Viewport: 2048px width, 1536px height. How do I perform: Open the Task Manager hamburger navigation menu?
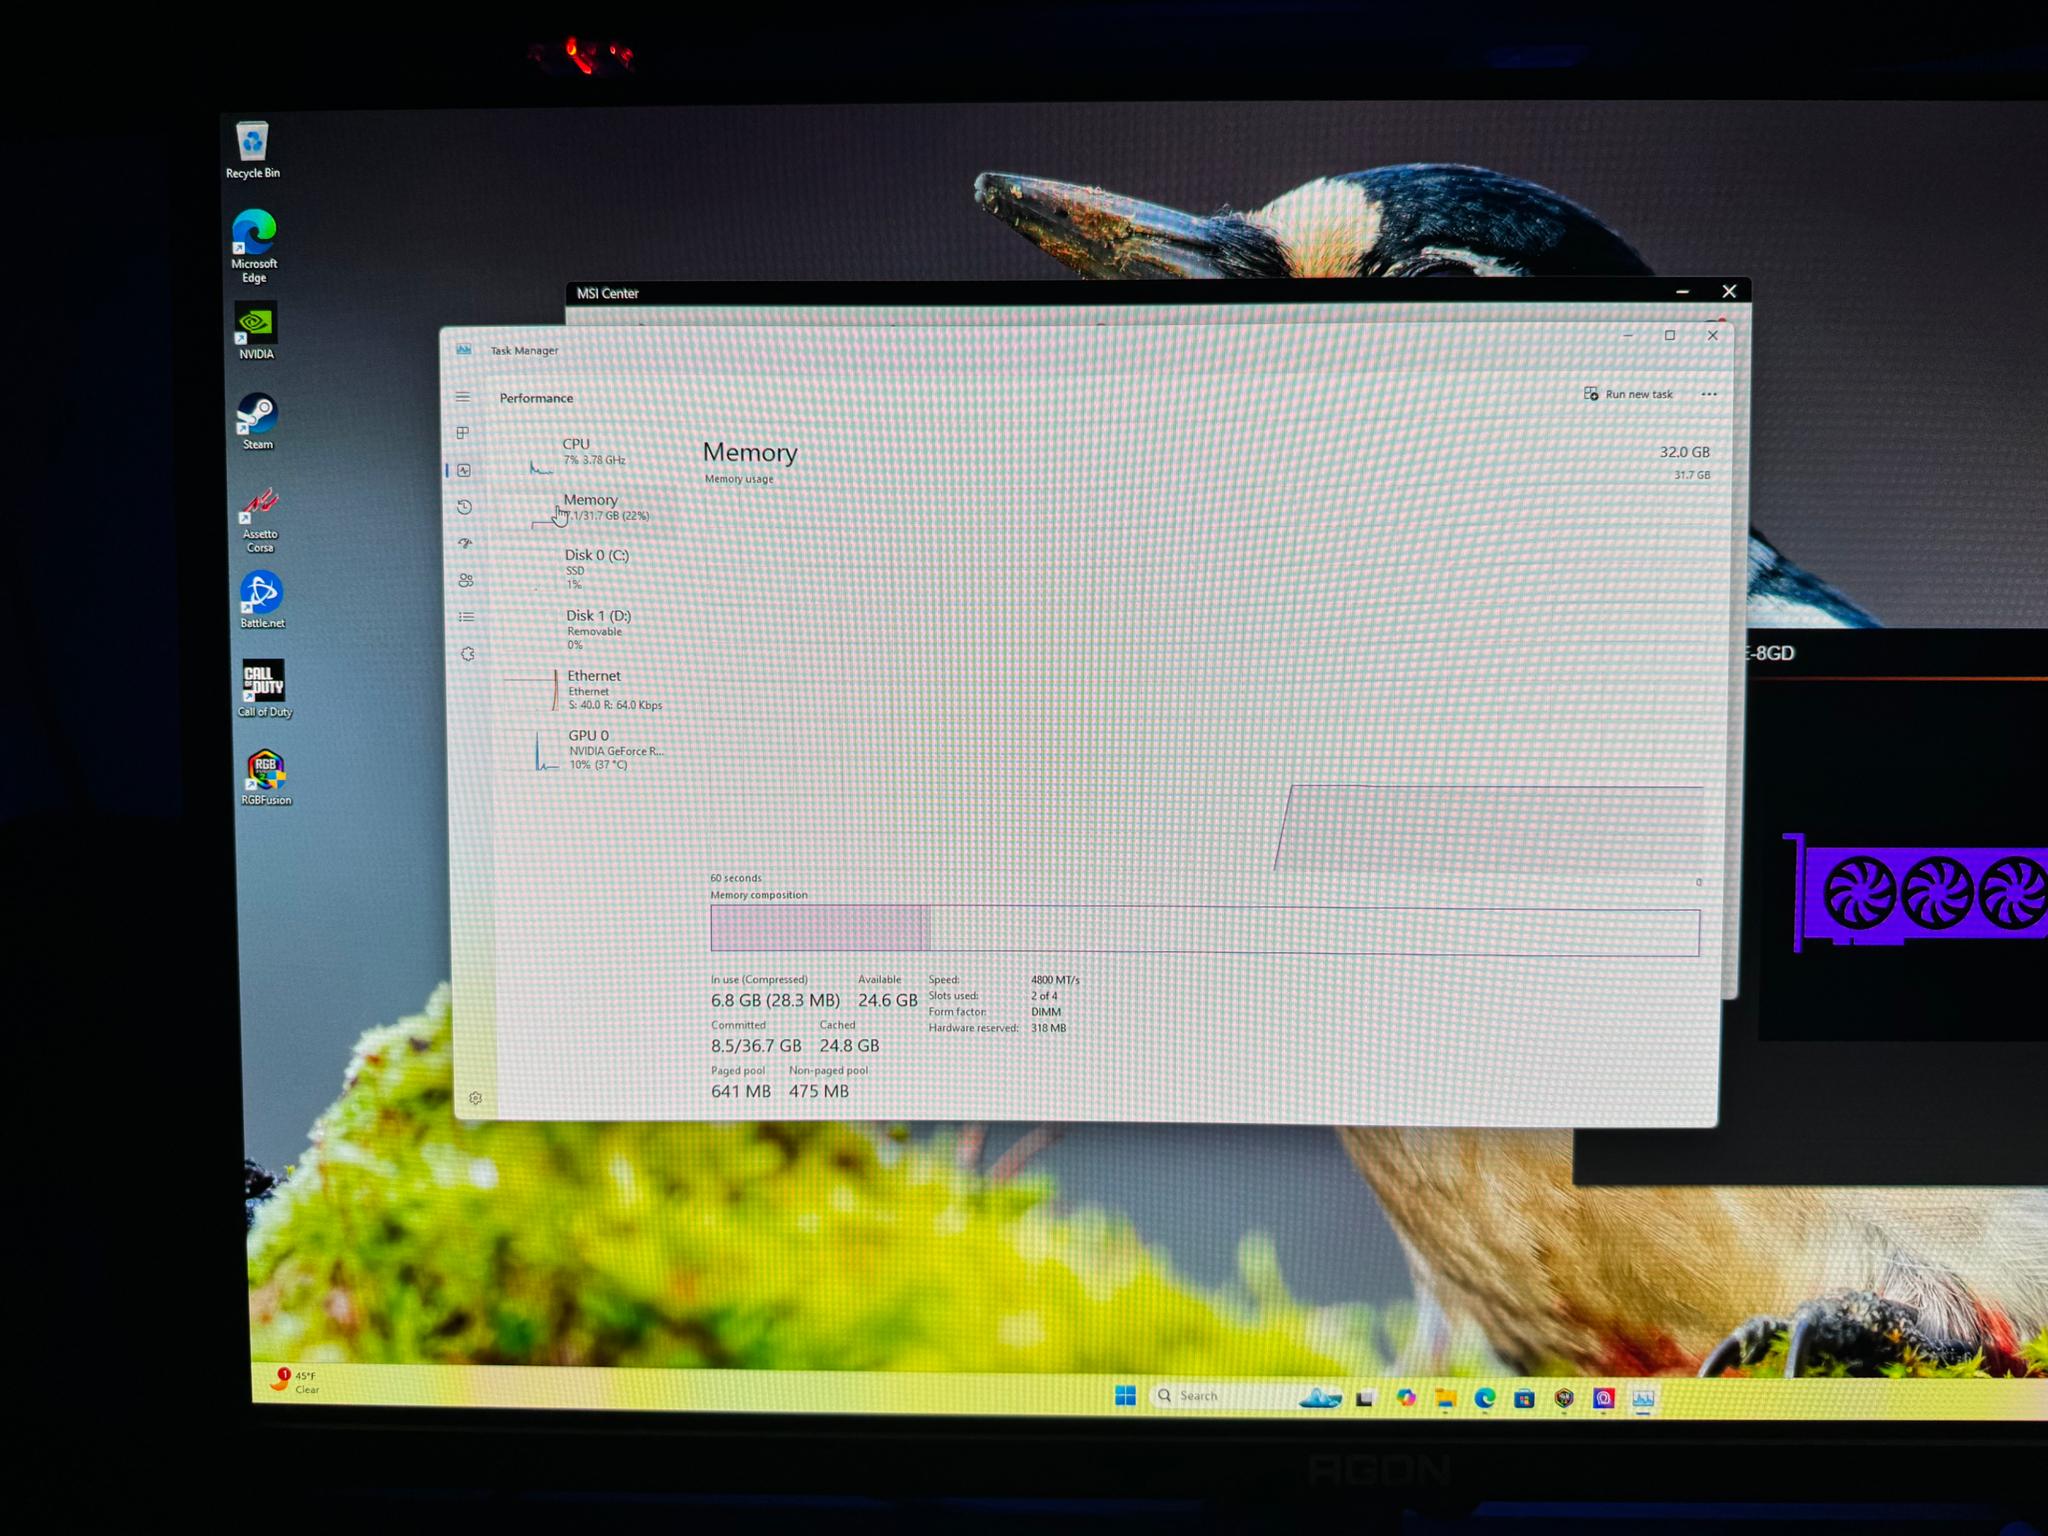462,397
